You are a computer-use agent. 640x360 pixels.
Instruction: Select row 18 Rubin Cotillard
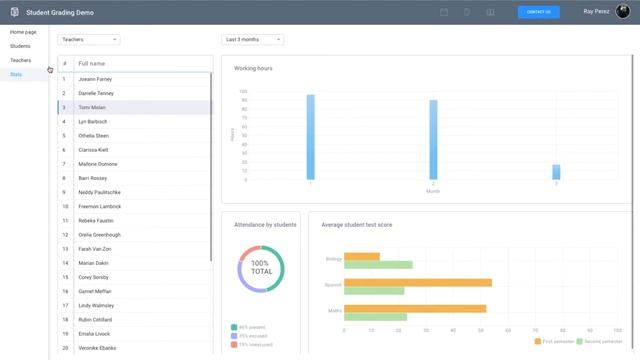135,320
